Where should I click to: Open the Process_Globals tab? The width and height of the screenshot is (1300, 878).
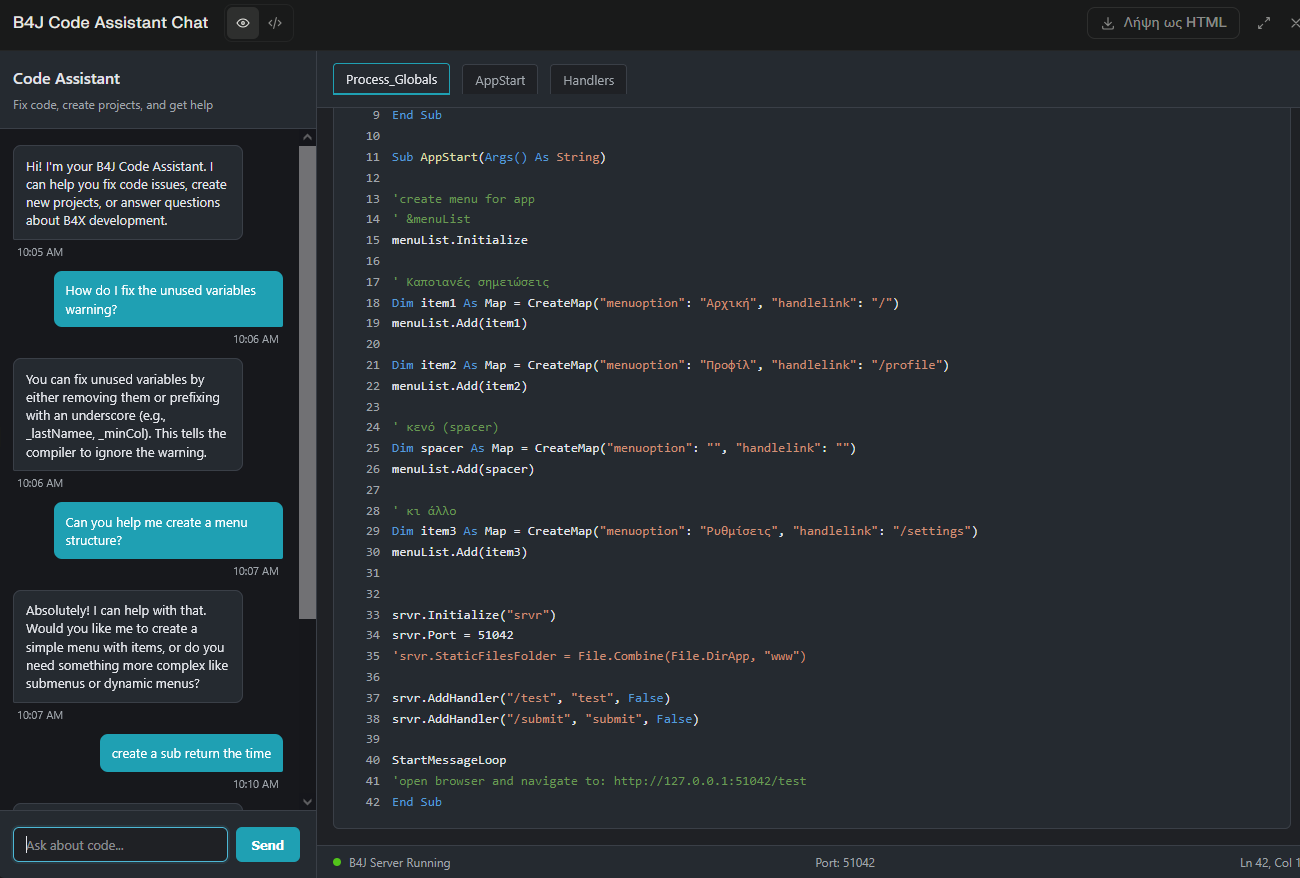391,80
